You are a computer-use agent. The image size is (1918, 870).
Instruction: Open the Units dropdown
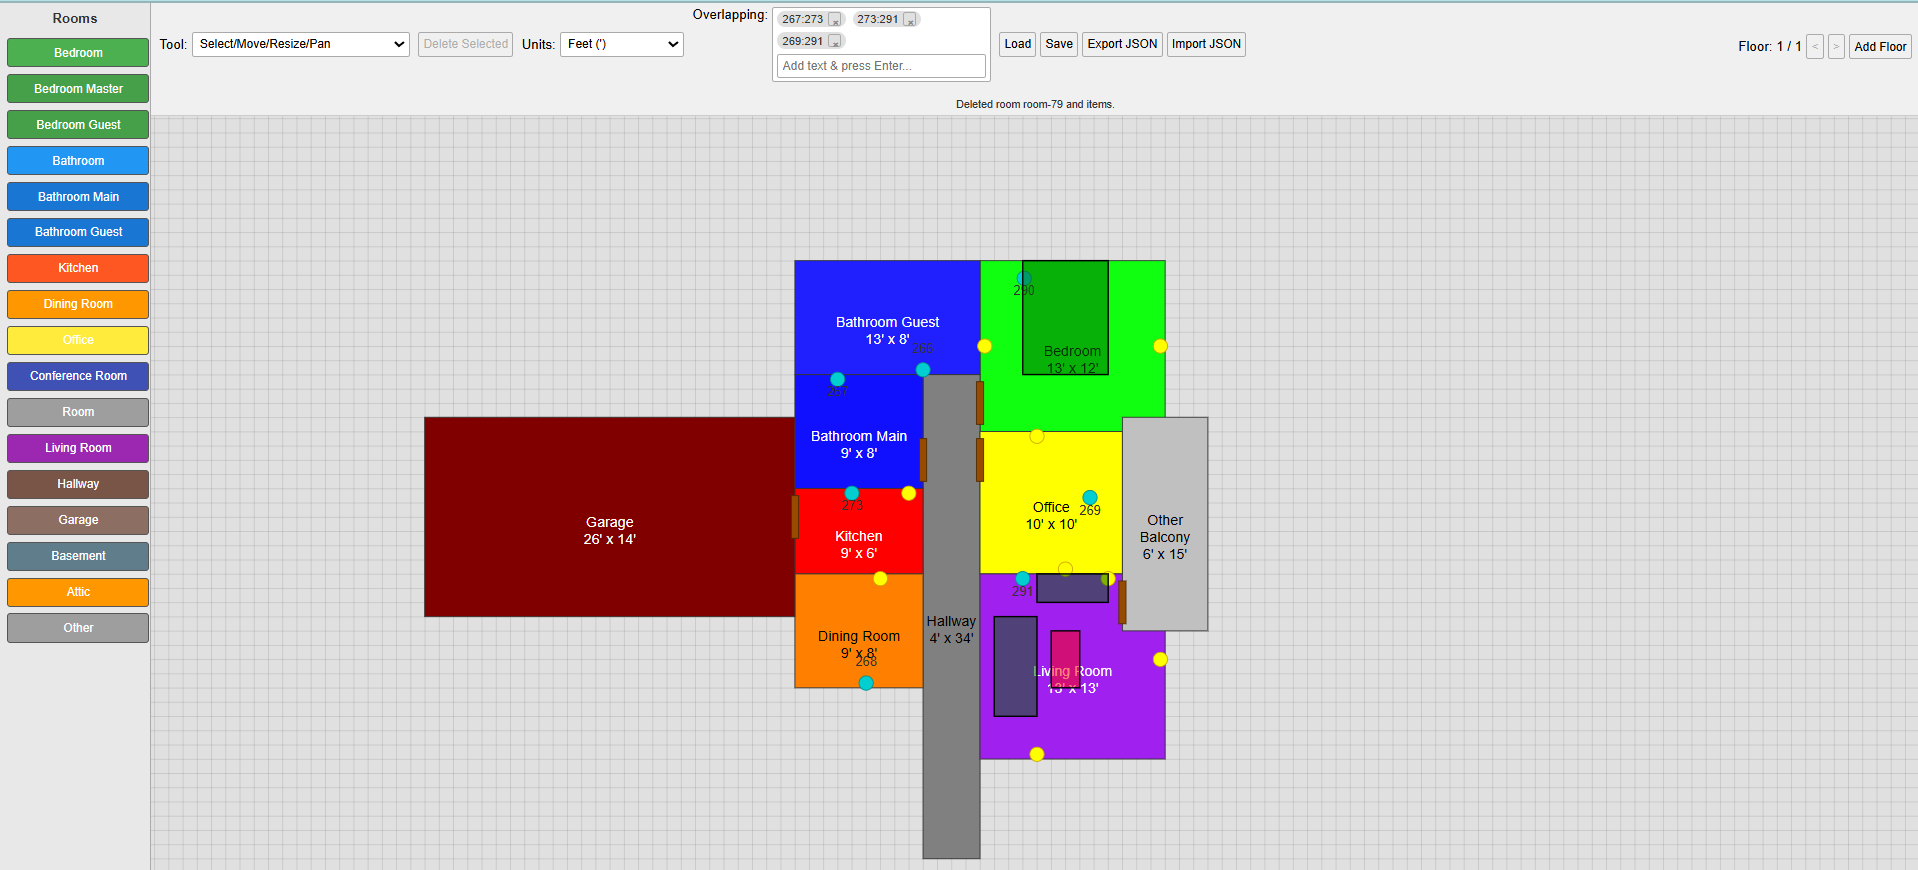(621, 44)
